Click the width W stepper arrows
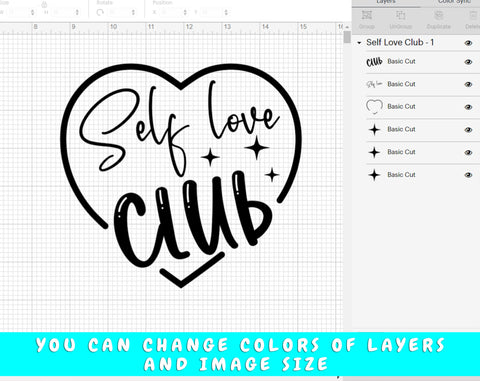The image size is (480, 381). pos(32,13)
